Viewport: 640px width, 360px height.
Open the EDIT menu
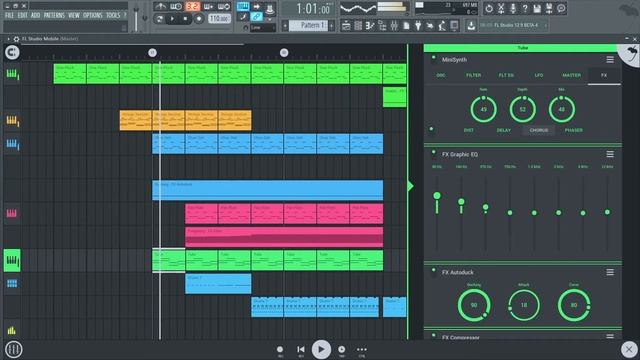coord(22,16)
